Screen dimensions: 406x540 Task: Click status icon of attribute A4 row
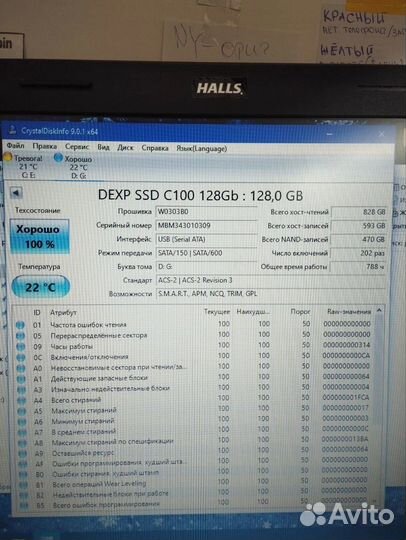pyautogui.click(x=22, y=401)
